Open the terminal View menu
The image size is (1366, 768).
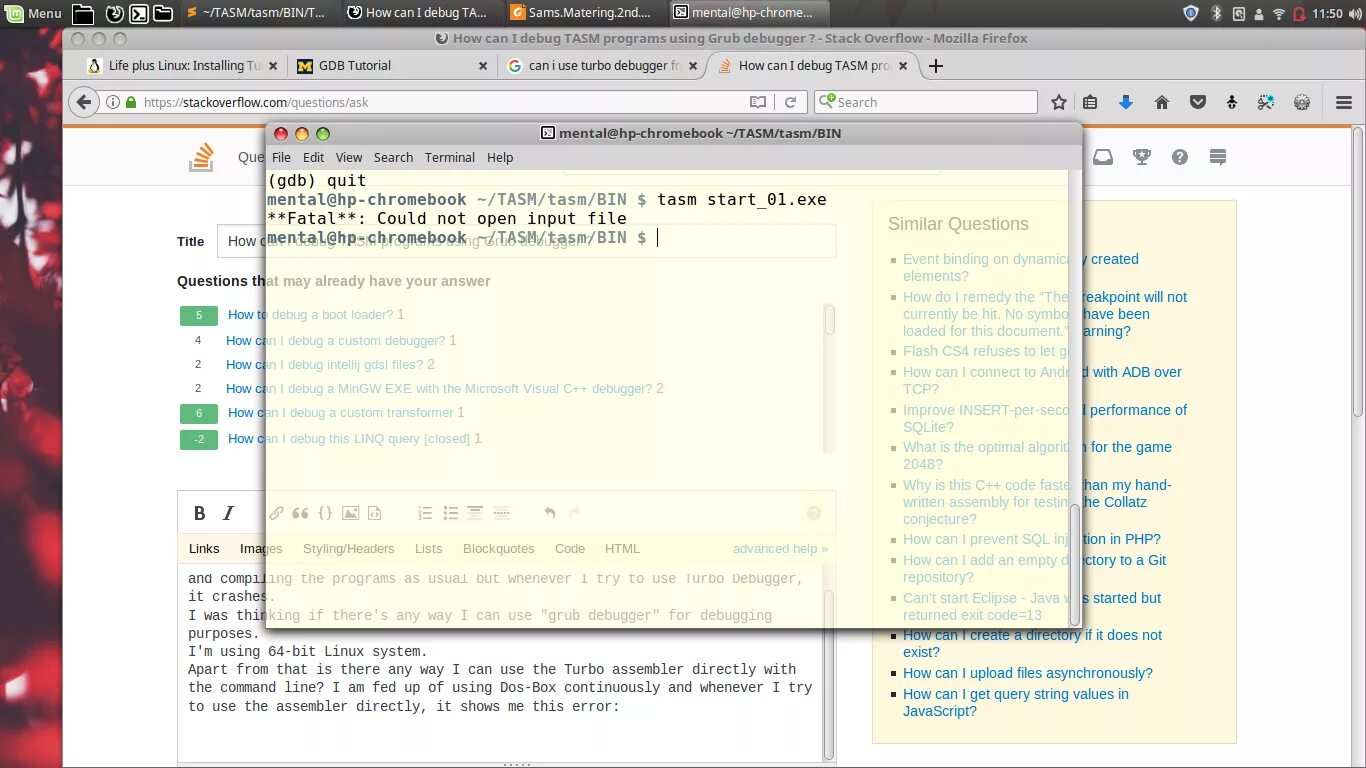[349, 157]
